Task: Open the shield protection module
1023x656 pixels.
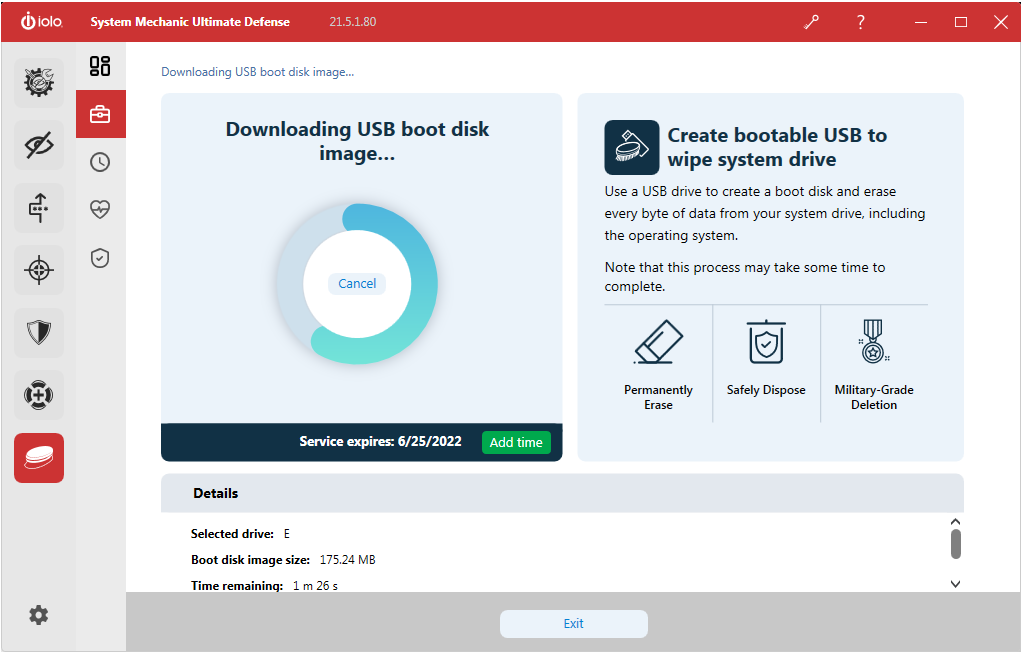Action: click(x=39, y=332)
